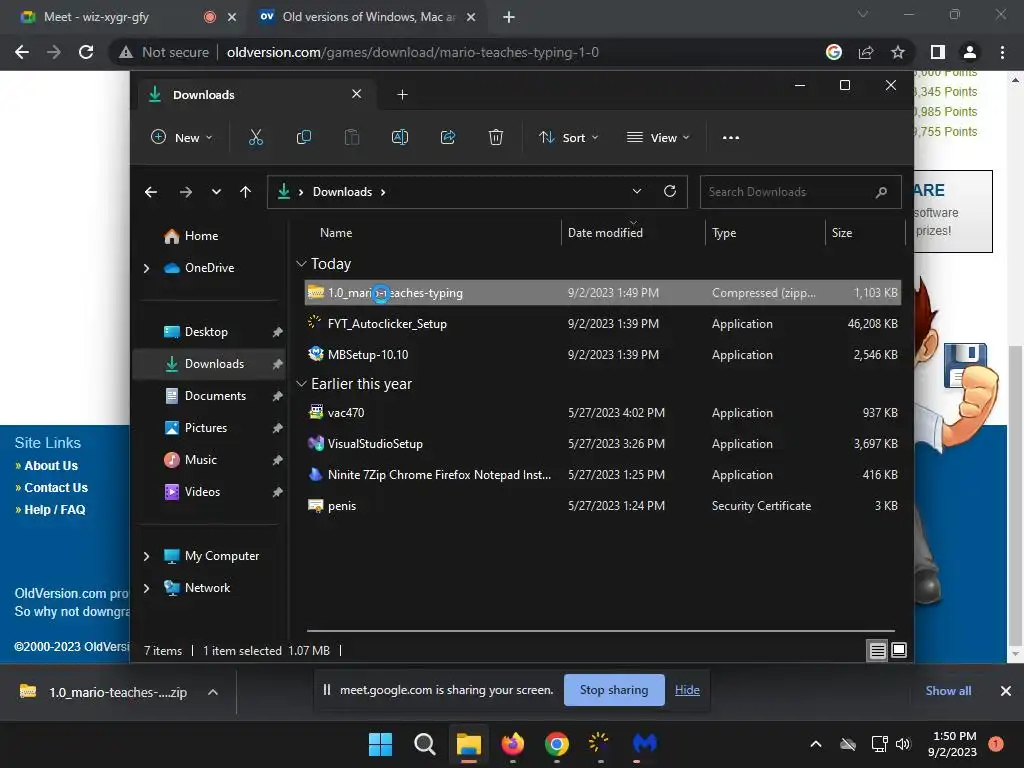Switch to large thumbnails view icon
1024x768 pixels.
[x=899, y=650]
